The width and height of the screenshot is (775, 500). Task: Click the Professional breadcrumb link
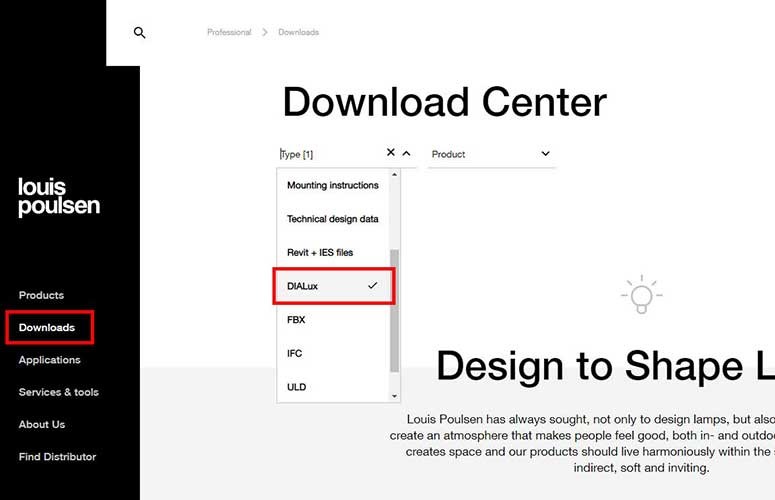point(229,33)
